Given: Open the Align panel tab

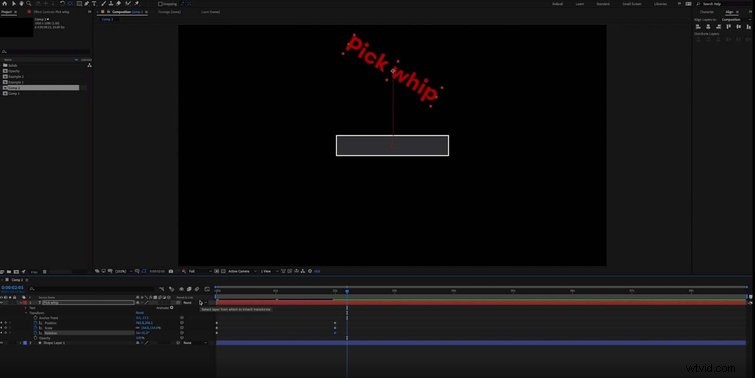Looking at the screenshot, I should (x=729, y=12).
